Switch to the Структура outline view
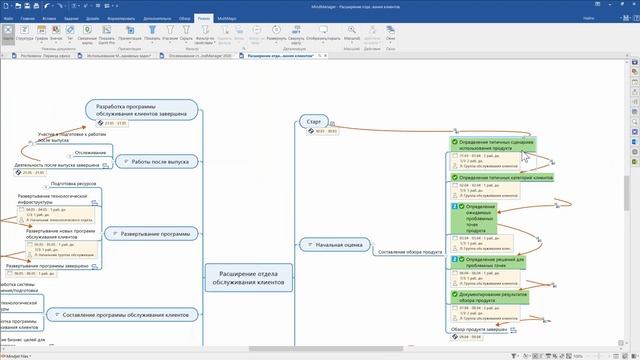 click(x=24, y=33)
